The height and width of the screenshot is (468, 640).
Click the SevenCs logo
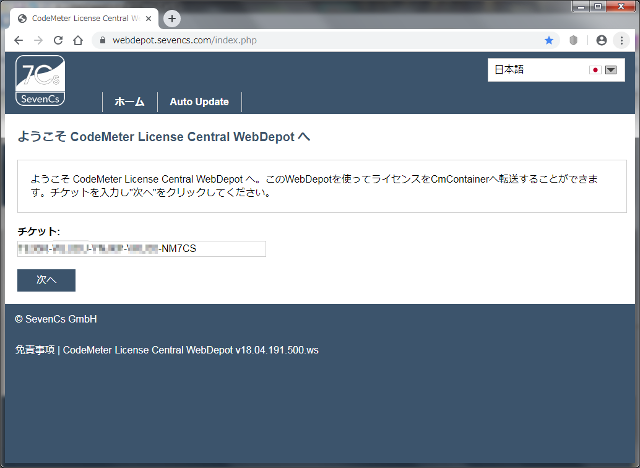click(x=40, y=81)
